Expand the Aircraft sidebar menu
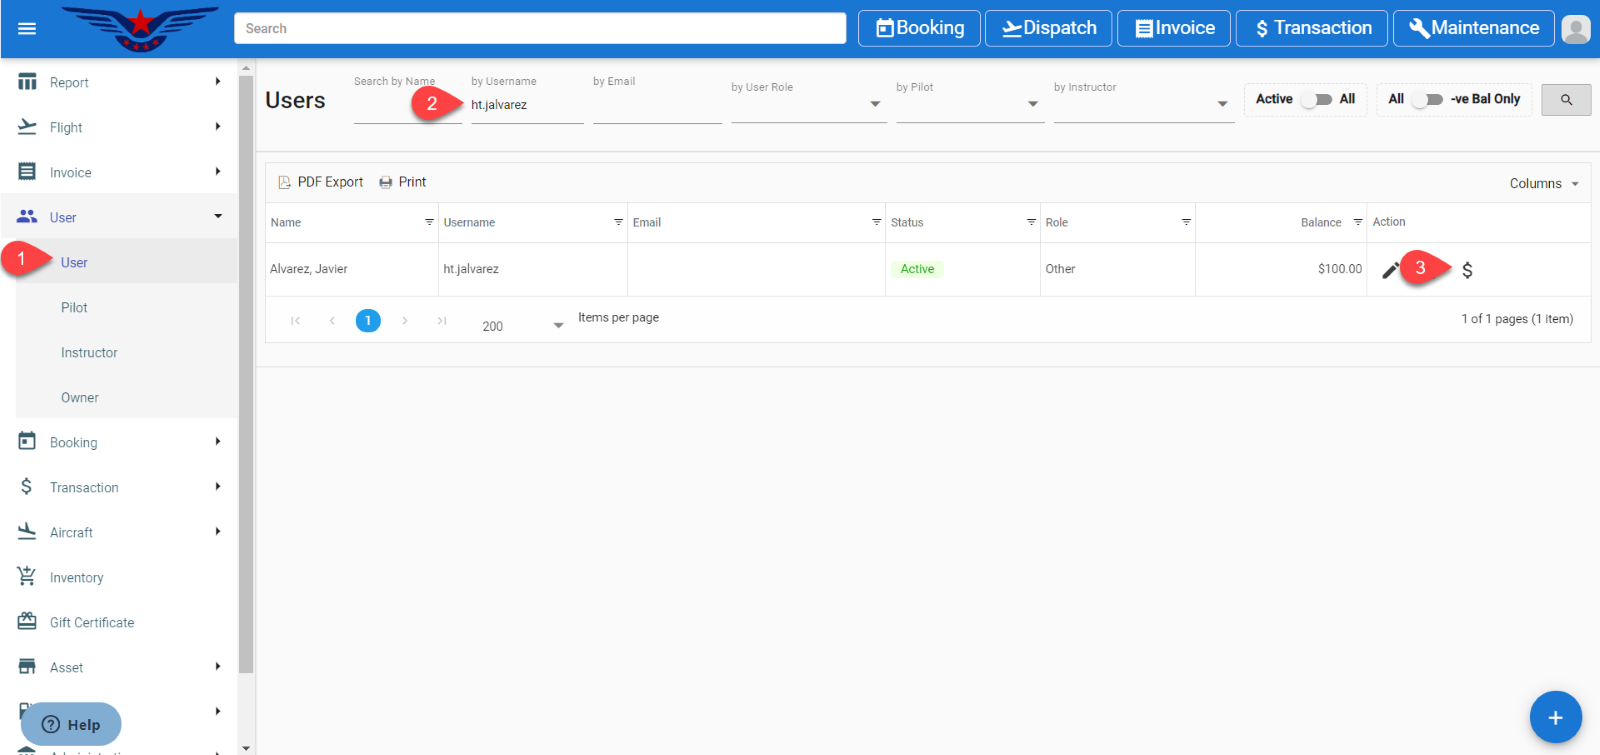The height and width of the screenshot is (755, 1600). pos(120,533)
